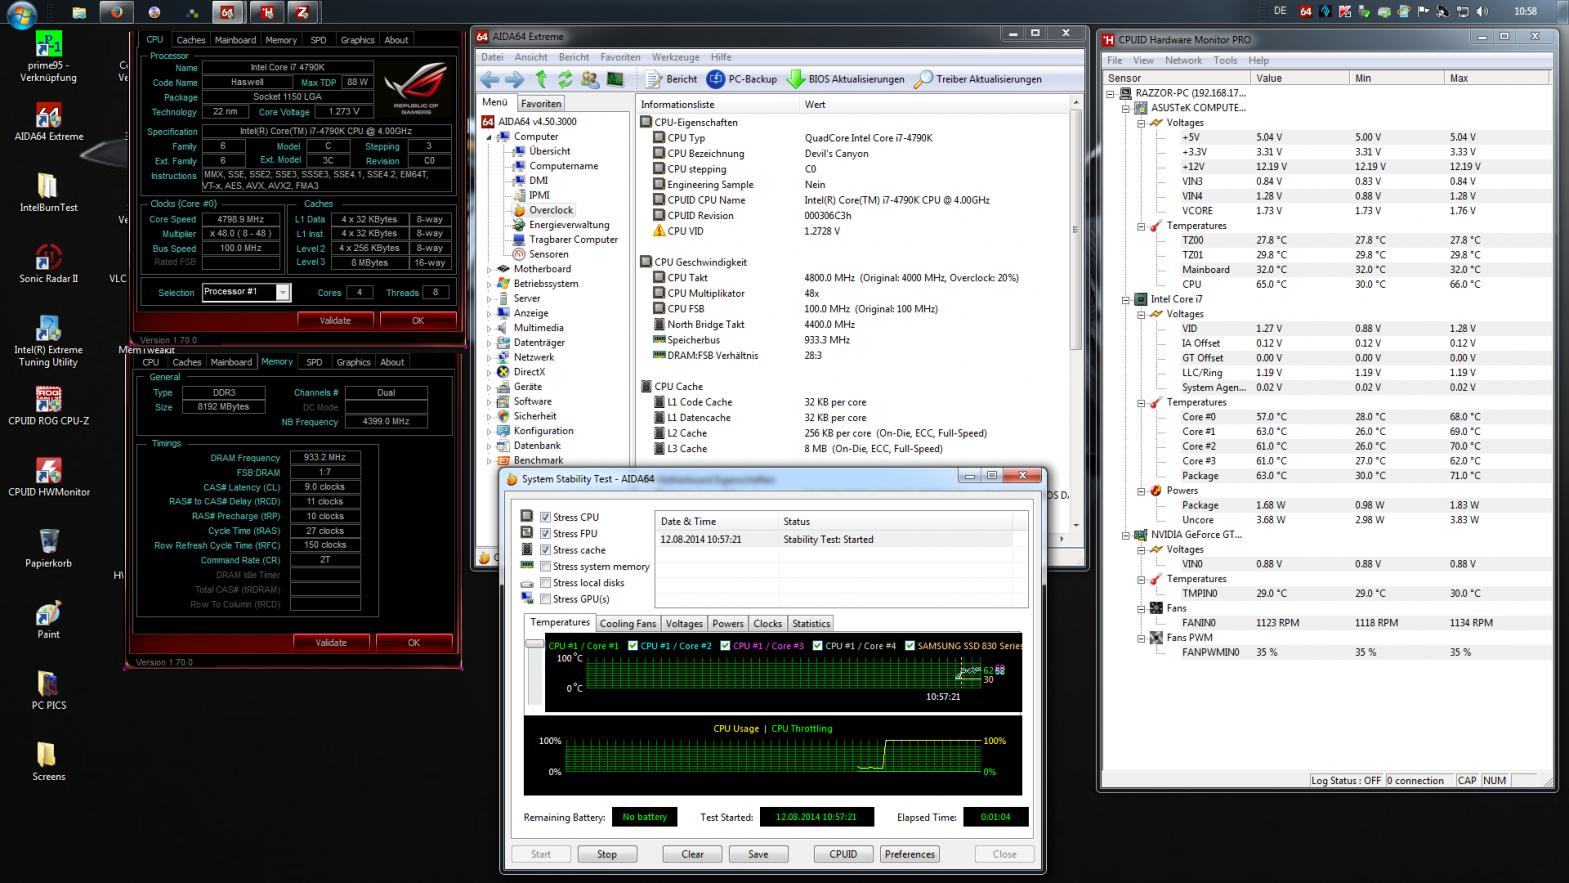
Task: Expand the Netzwerk tree node arrow
Action: coord(489,357)
